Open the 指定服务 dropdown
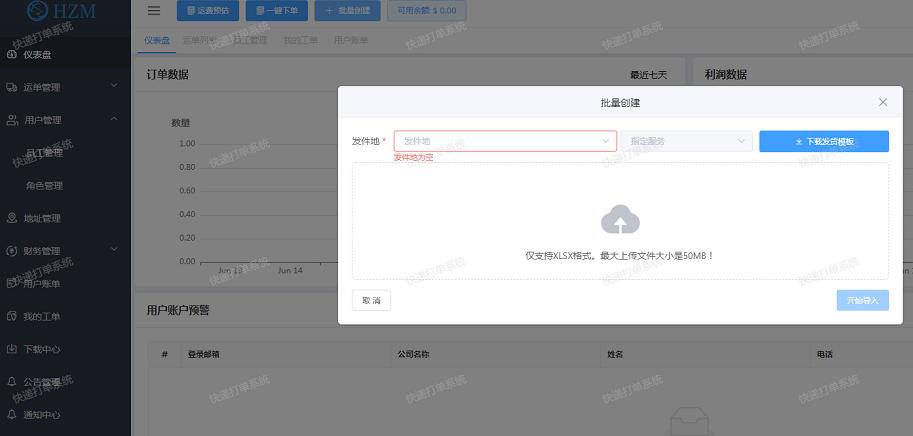 686,141
